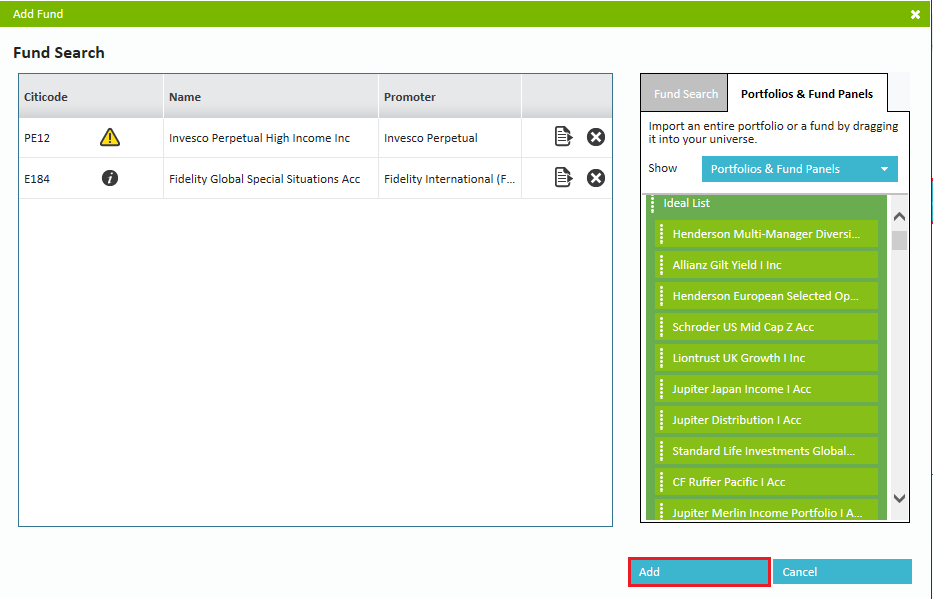The width and height of the screenshot is (933, 599).
Task: Click info icon beside E184
Action: coord(109,178)
